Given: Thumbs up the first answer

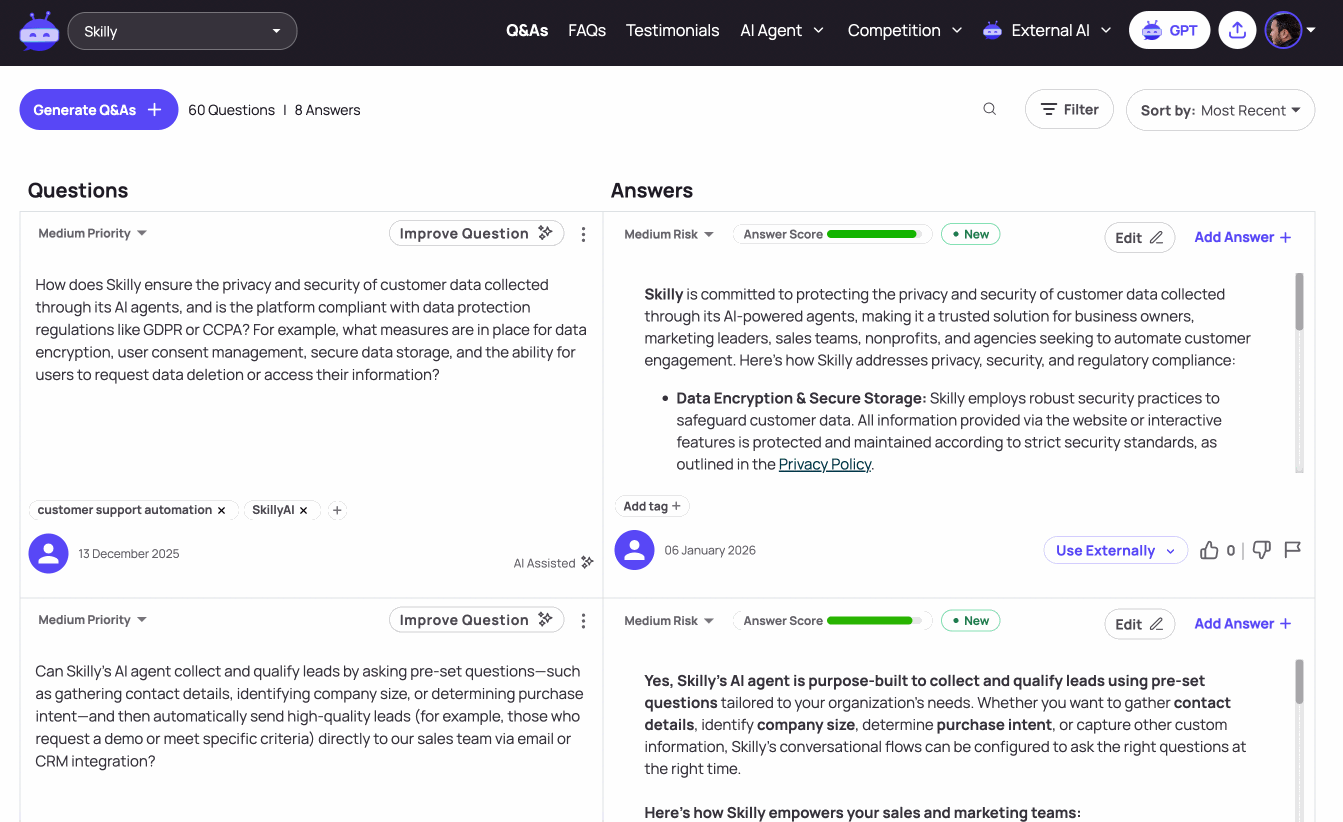Looking at the screenshot, I should (1209, 550).
